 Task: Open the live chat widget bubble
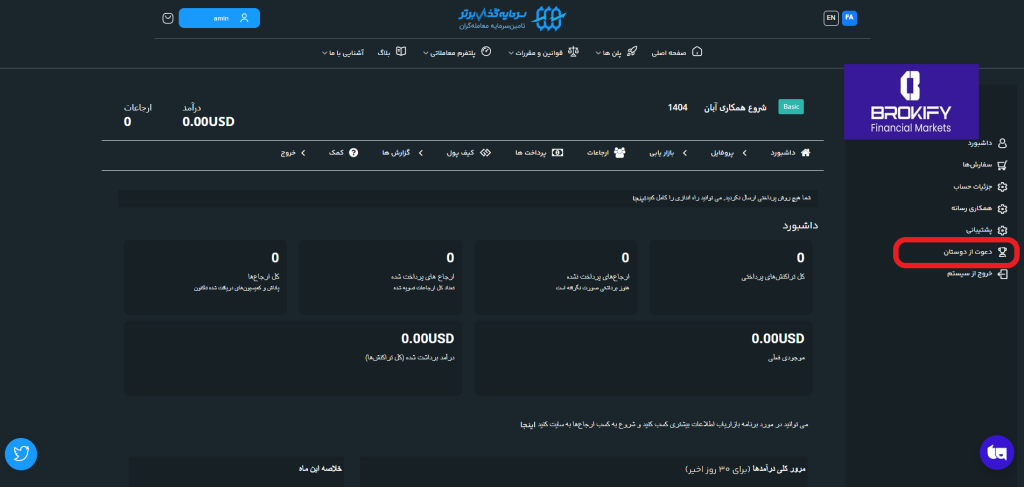tap(996, 452)
